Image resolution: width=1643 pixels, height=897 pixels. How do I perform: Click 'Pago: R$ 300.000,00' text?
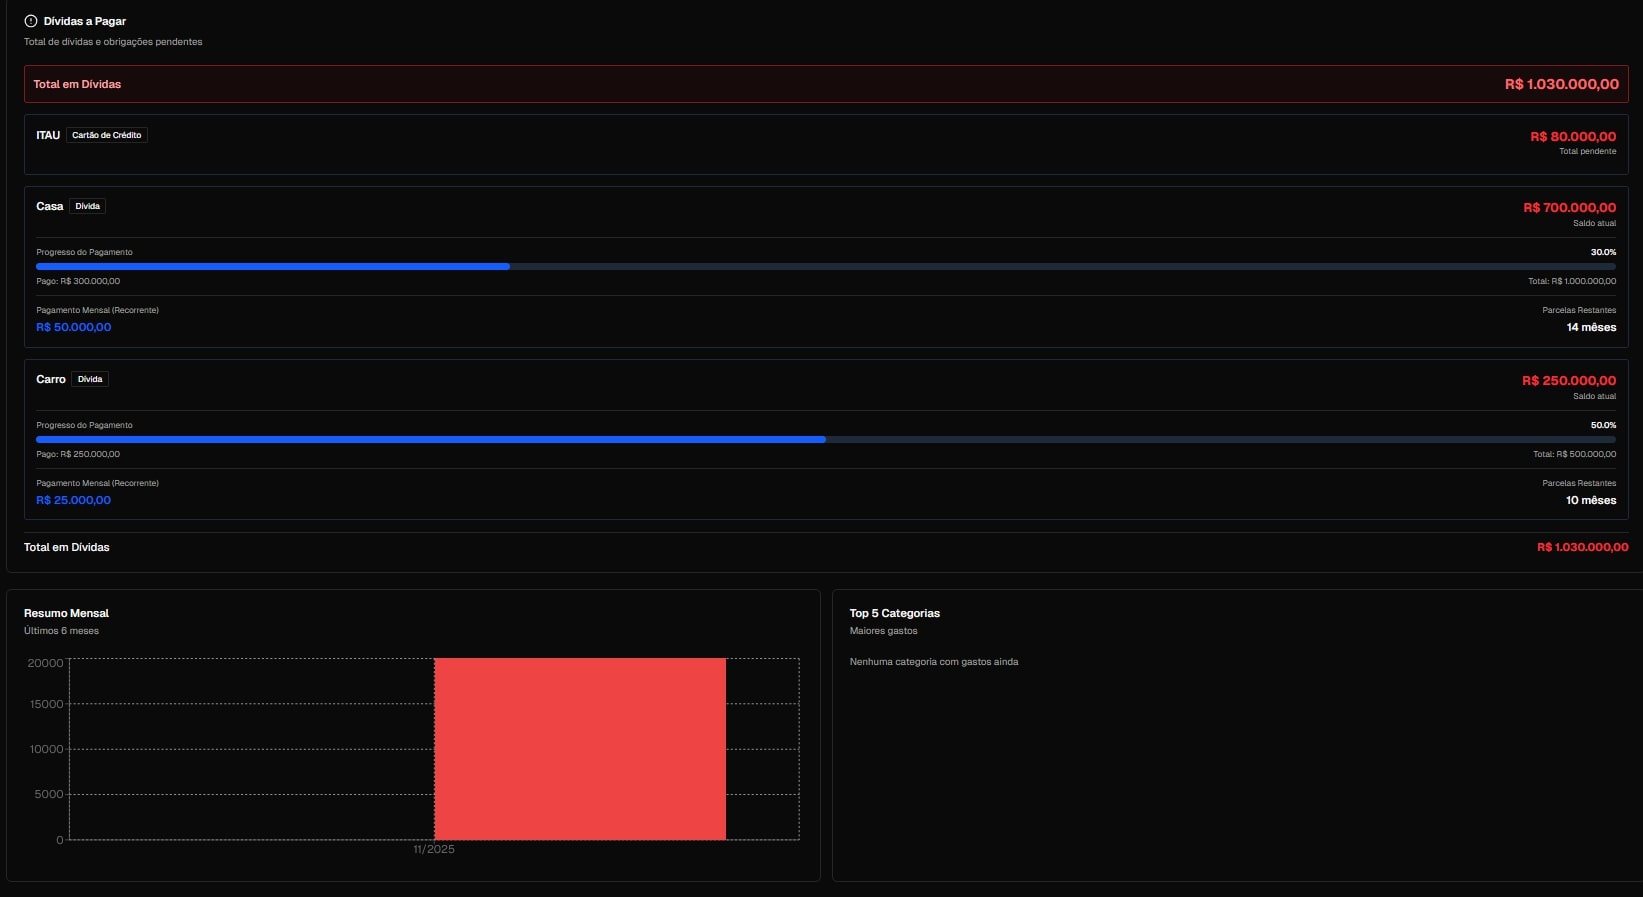pos(78,281)
